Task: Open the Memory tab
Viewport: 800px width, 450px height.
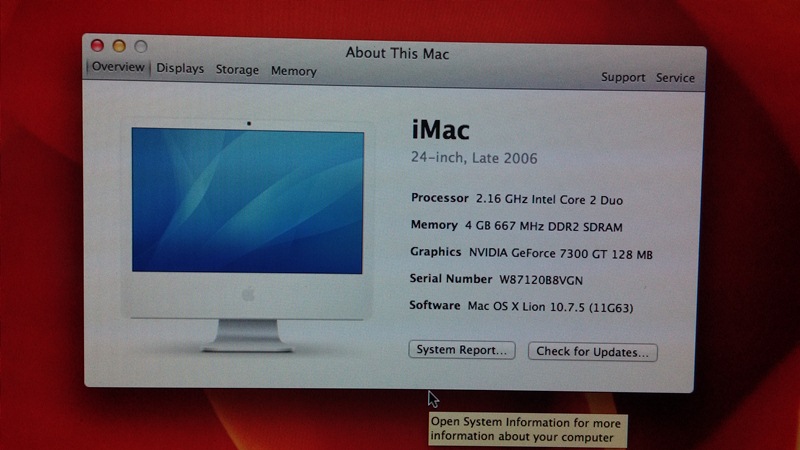Action: point(293,71)
